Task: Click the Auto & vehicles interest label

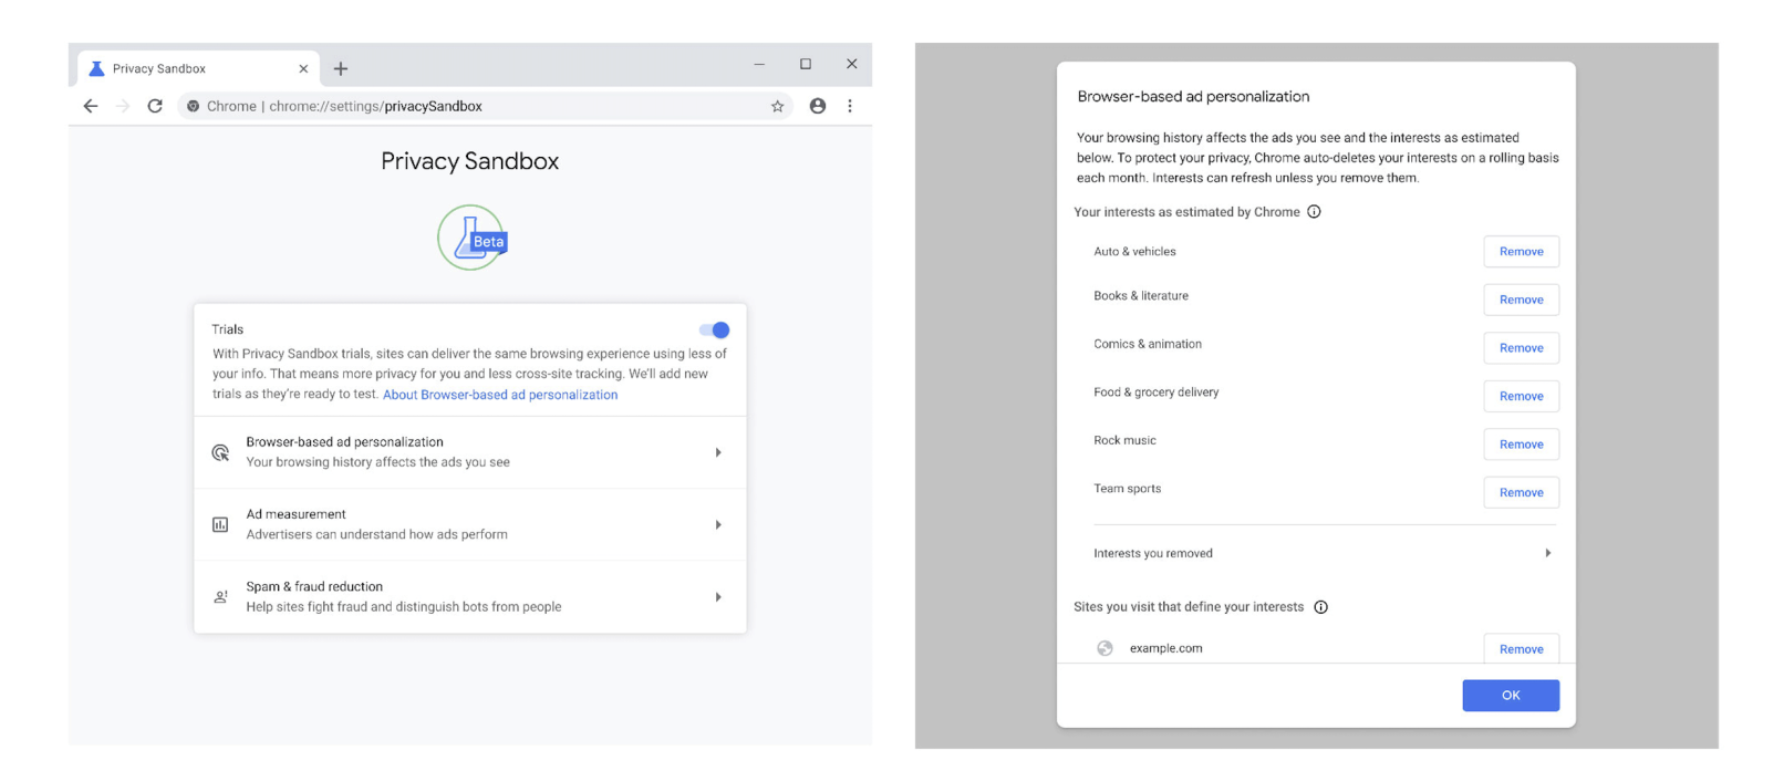Action: pos(1134,252)
